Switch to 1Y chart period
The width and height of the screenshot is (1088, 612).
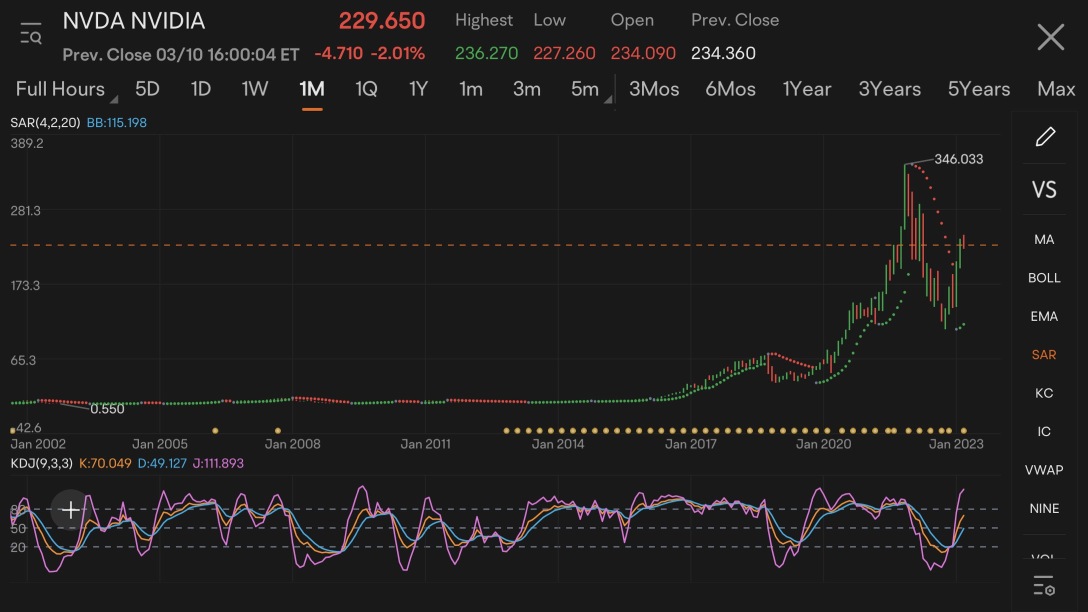click(418, 89)
